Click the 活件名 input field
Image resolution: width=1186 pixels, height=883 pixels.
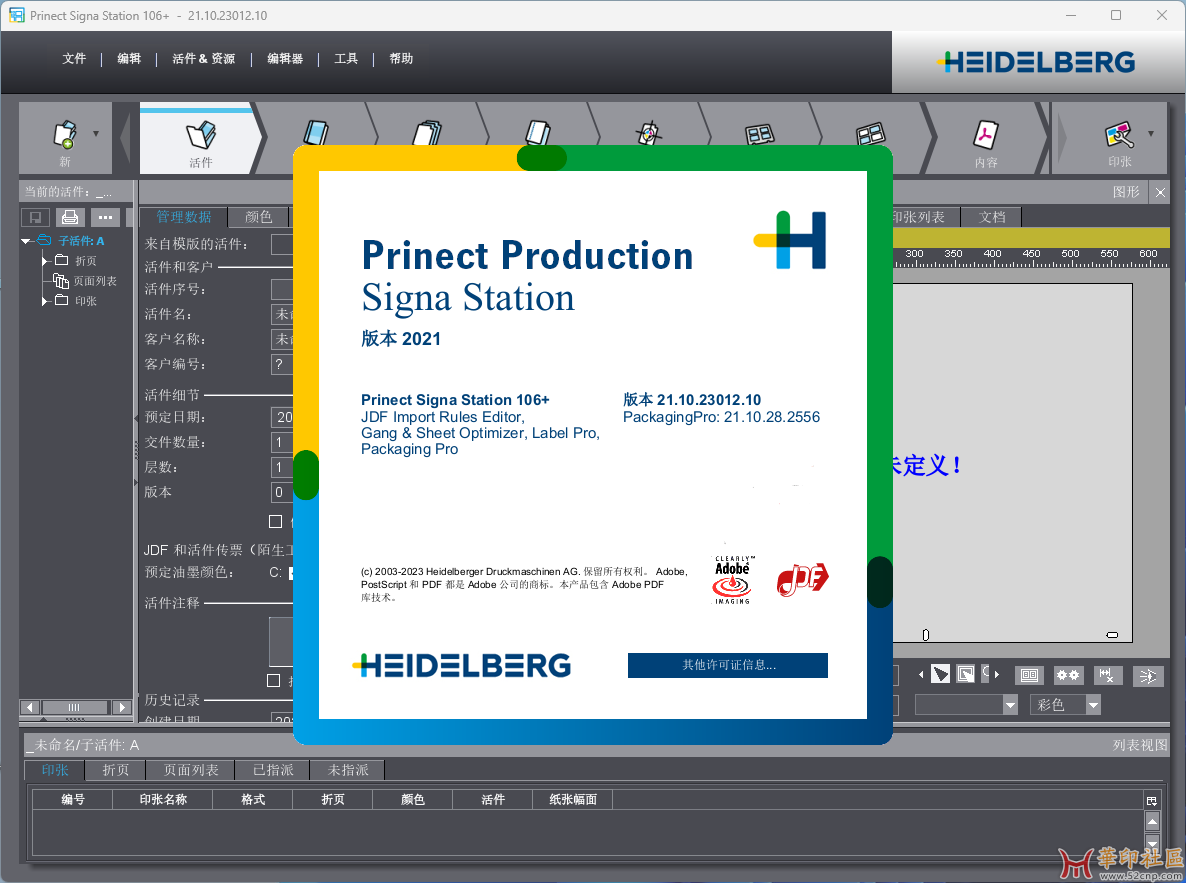[282, 314]
